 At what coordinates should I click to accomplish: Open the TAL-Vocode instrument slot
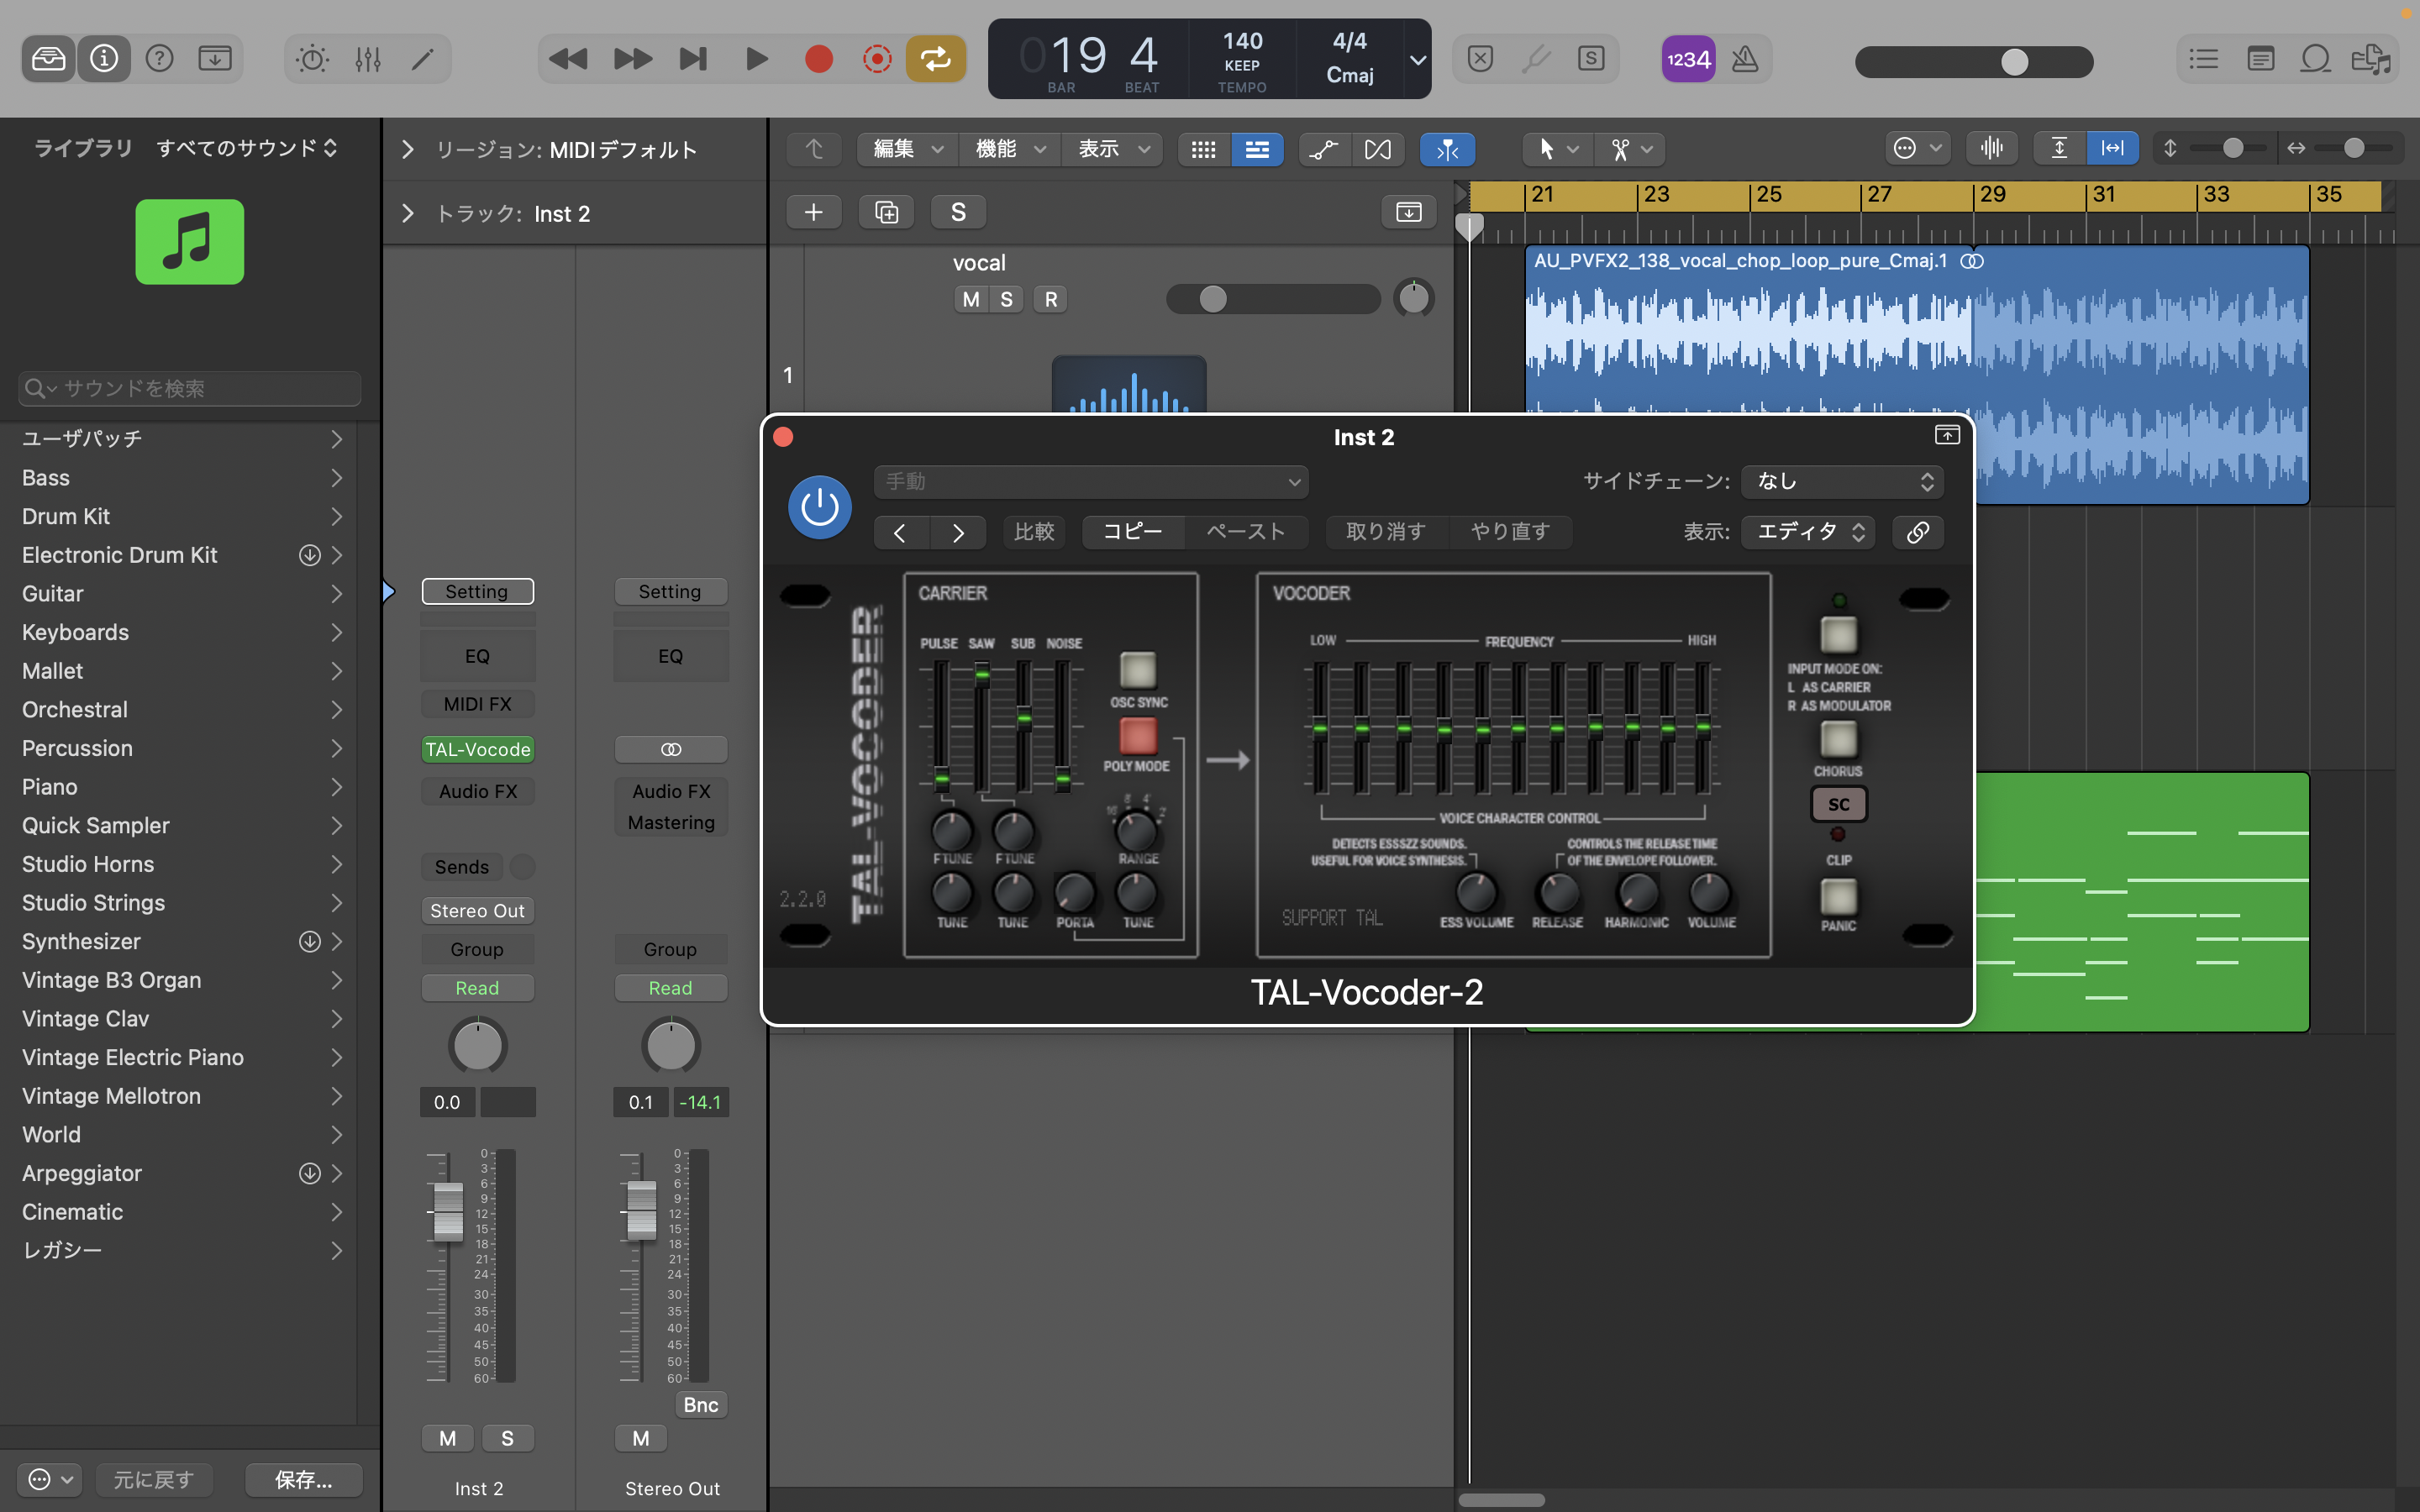tap(478, 749)
